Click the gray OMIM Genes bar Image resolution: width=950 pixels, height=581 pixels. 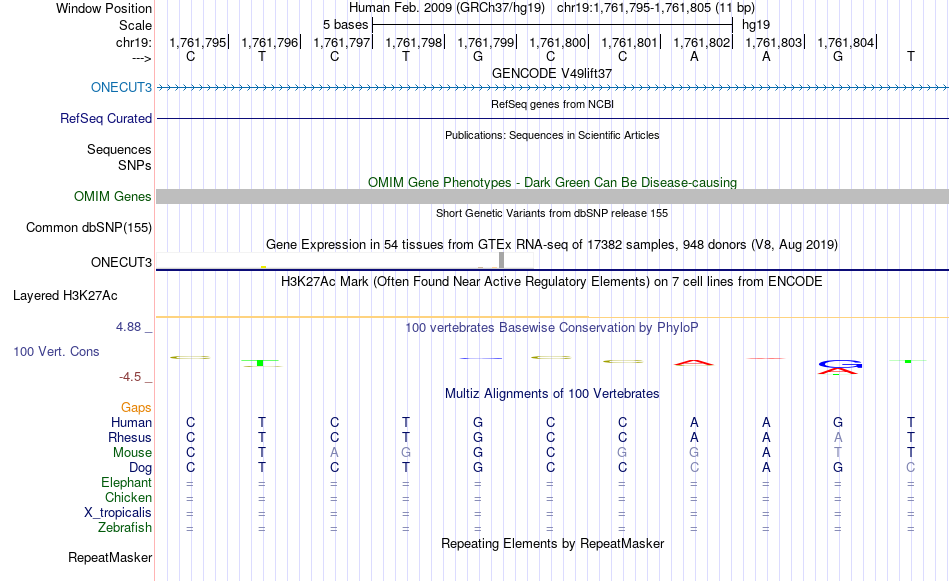pyautogui.click(x=552, y=196)
